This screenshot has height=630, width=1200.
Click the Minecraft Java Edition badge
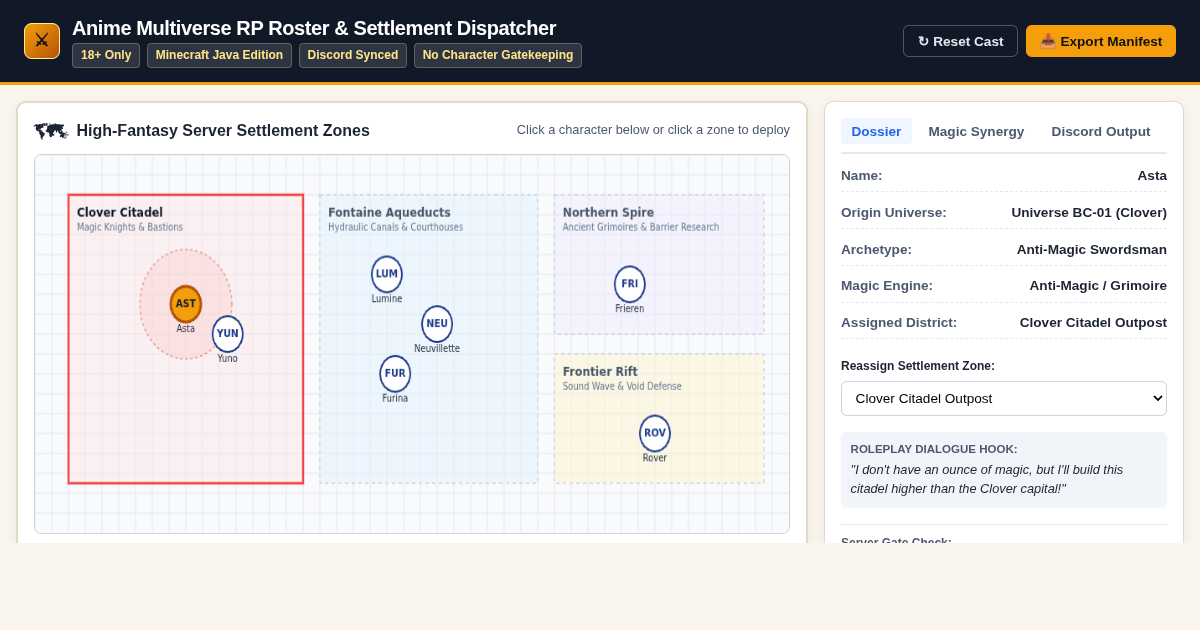click(219, 55)
